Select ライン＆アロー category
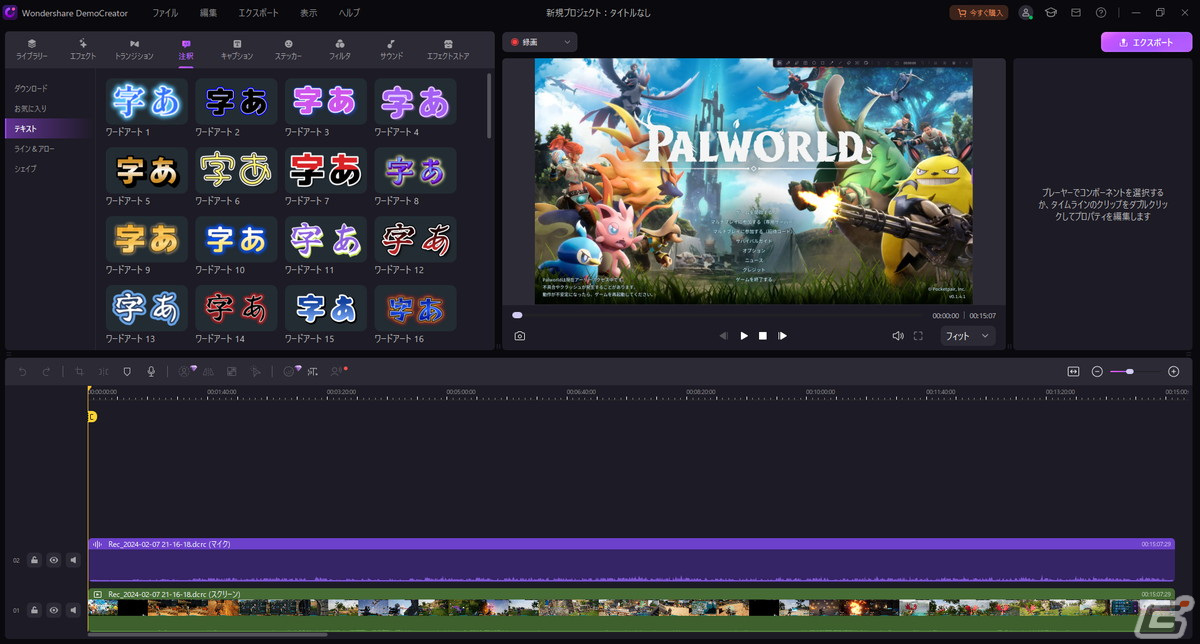This screenshot has height=644, width=1200. (34, 148)
